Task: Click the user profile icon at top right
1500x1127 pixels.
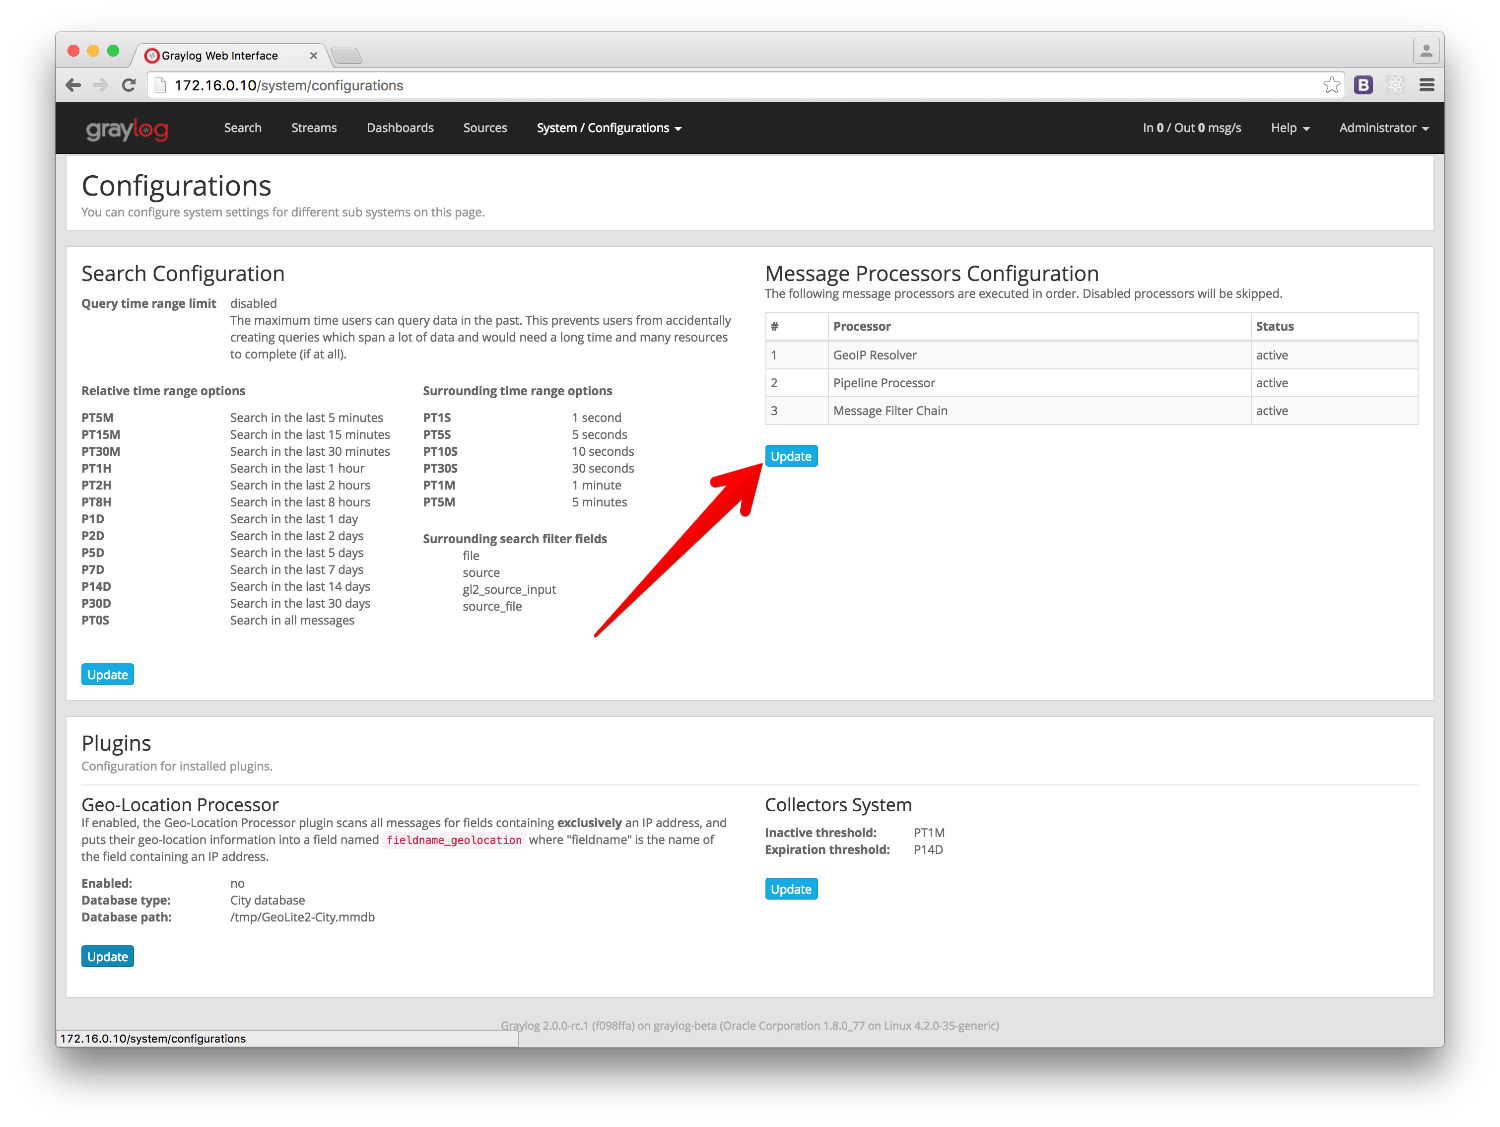Action: [1424, 48]
